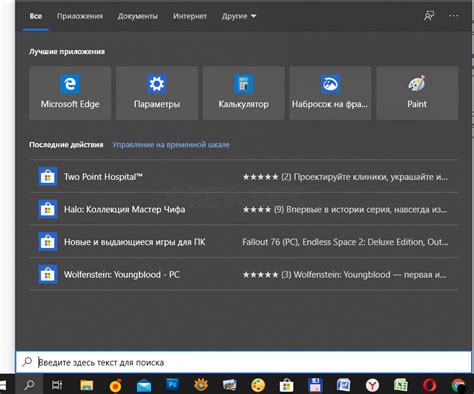Switch to the Приложения tab
This screenshot has height=394, width=474.
(x=80, y=16)
